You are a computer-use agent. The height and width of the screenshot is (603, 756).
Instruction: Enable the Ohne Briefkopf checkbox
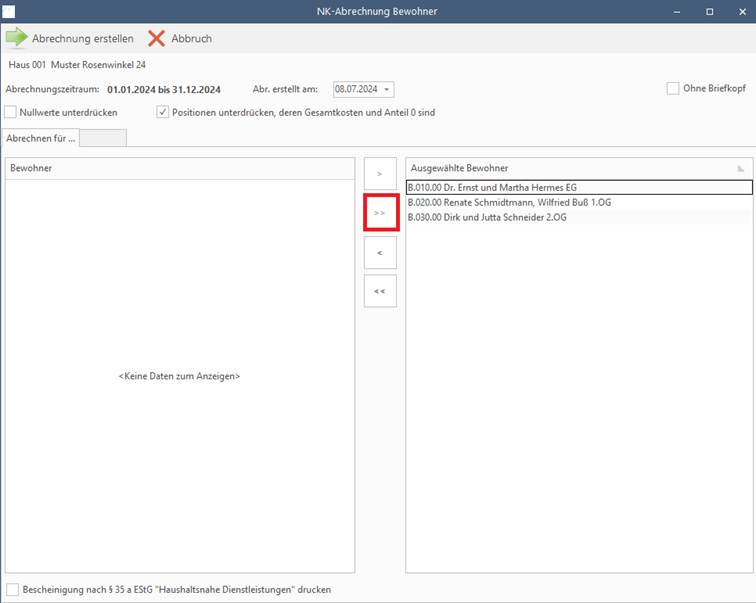(x=673, y=89)
